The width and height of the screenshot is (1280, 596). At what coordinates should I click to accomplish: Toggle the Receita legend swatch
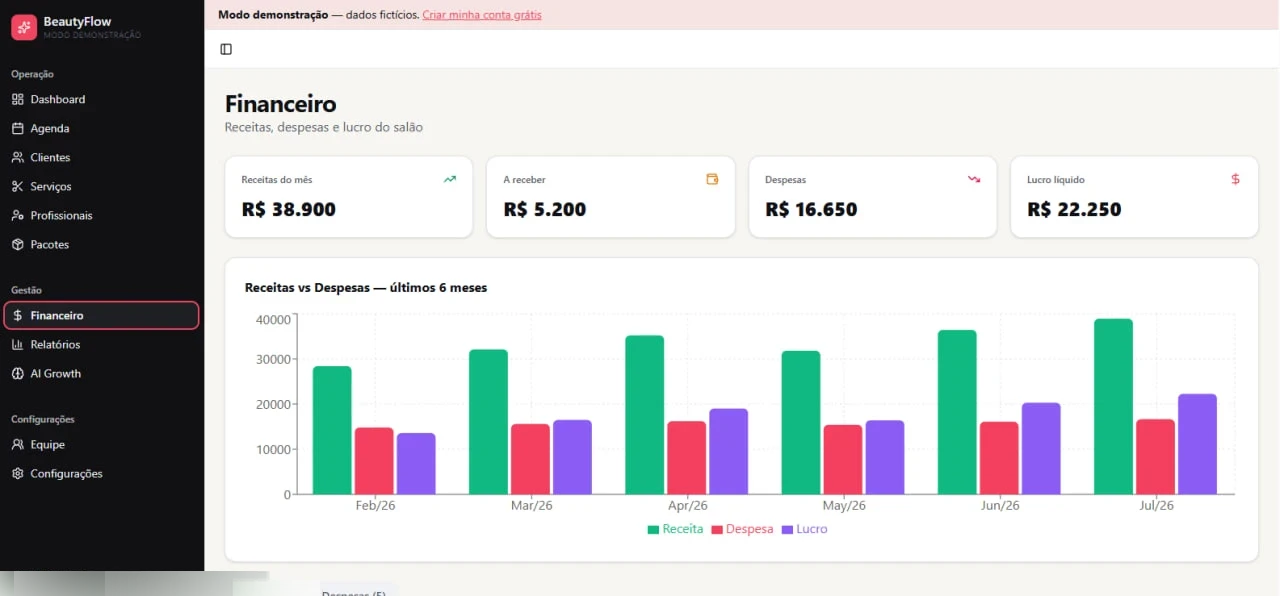tap(654, 529)
